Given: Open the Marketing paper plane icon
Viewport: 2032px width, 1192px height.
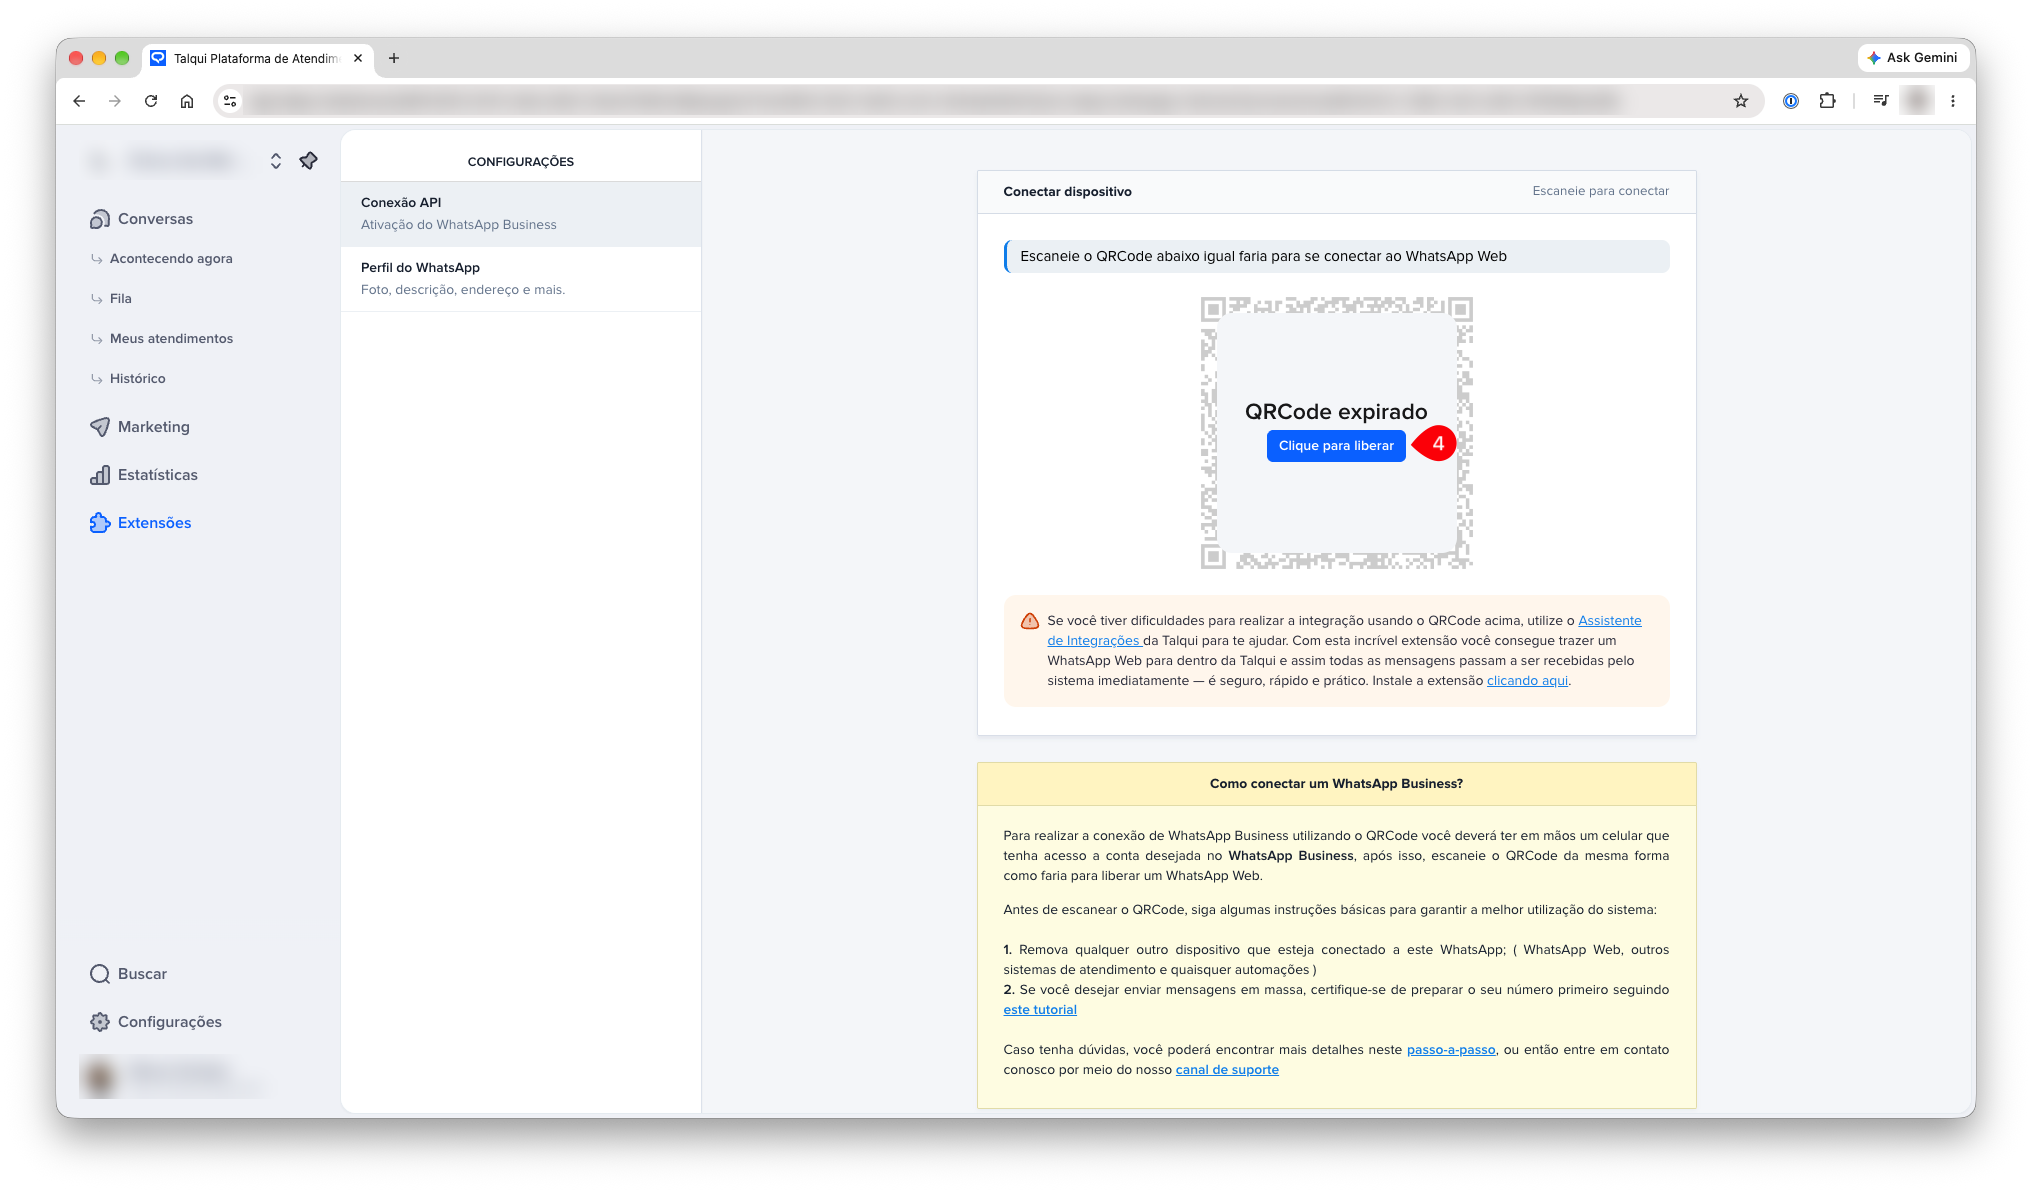Looking at the screenshot, I should coord(100,427).
